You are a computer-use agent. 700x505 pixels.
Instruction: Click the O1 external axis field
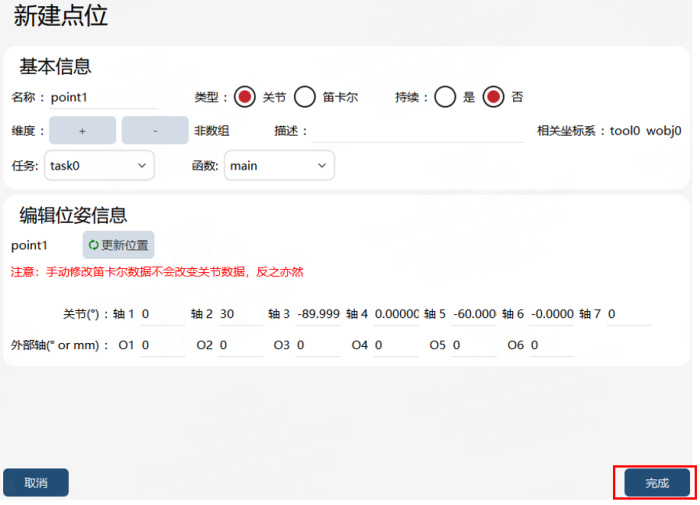162,345
